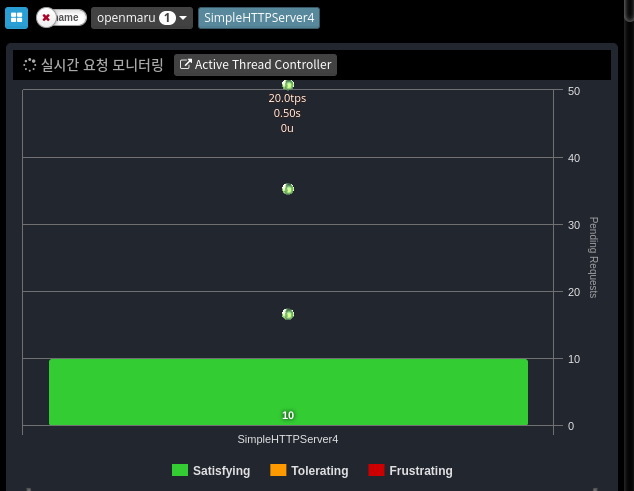This screenshot has width=634, height=491.
Task: Click the external-link icon in Active Thread Controller
Action: [x=185, y=65]
